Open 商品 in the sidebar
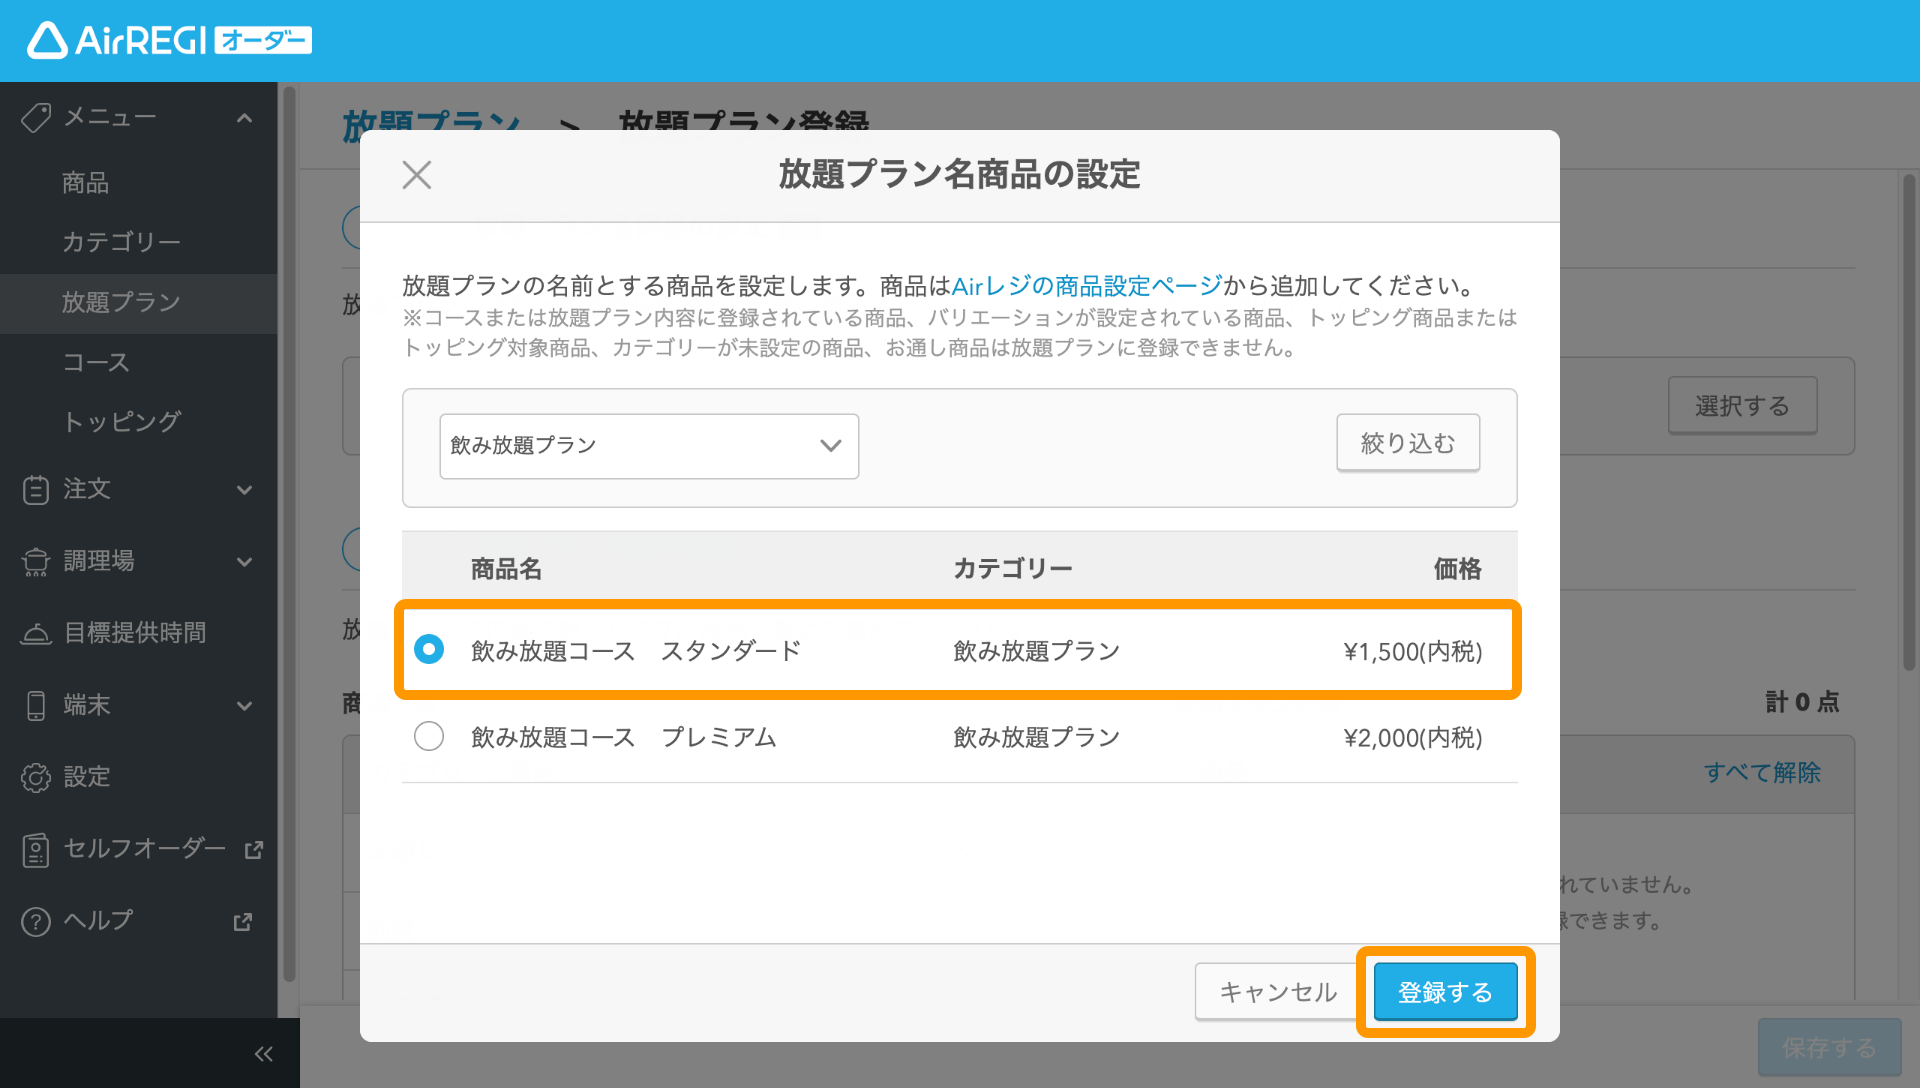 tap(85, 183)
